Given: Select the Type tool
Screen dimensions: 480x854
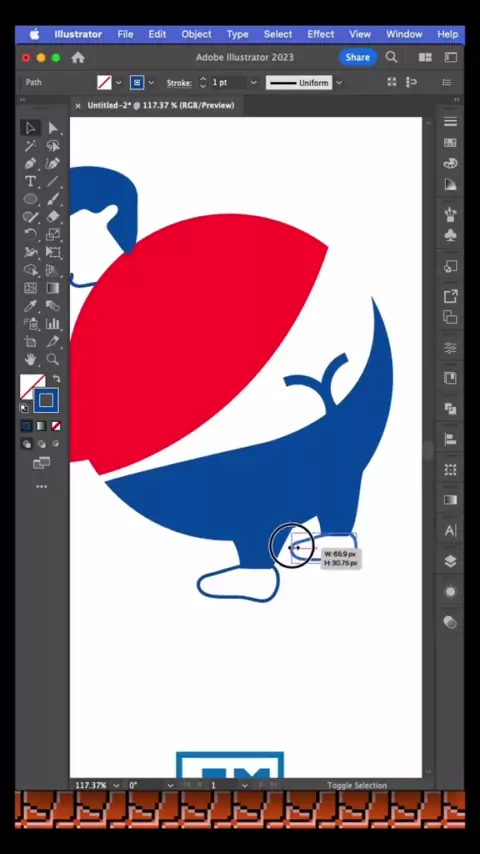Looking at the screenshot, I should (31, 181).
